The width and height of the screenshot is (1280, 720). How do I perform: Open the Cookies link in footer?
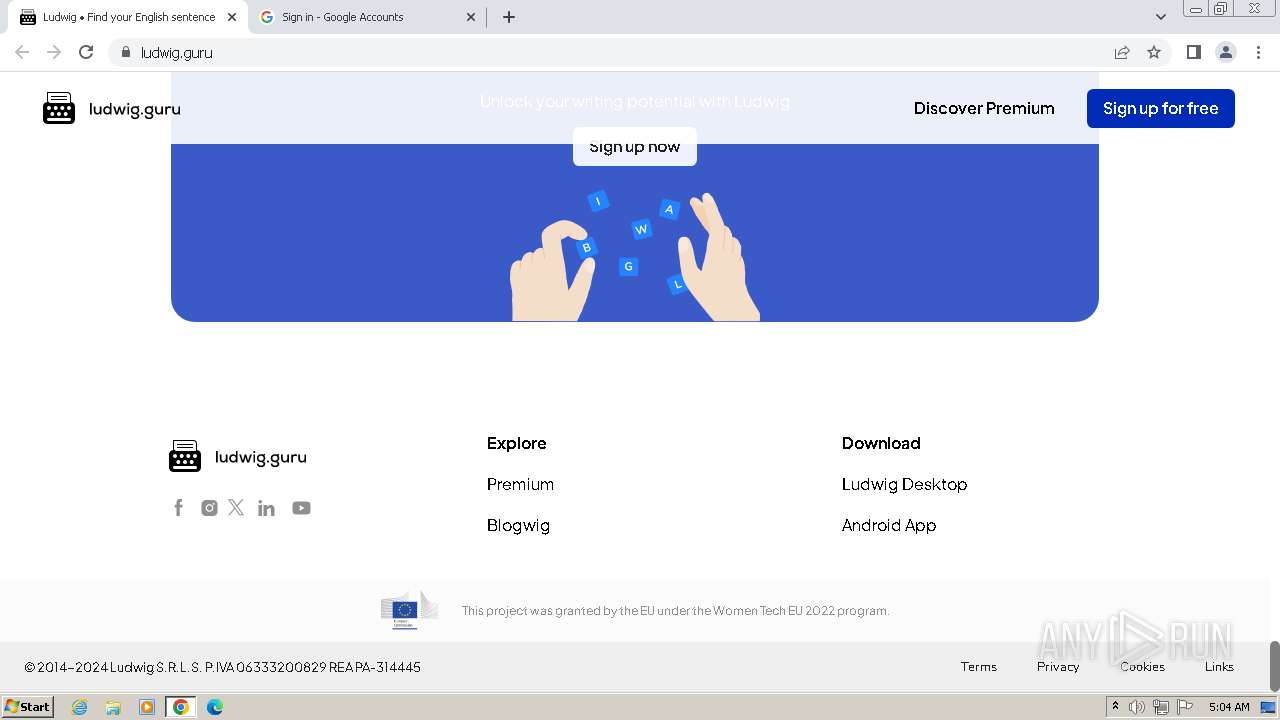[1142, 667]
